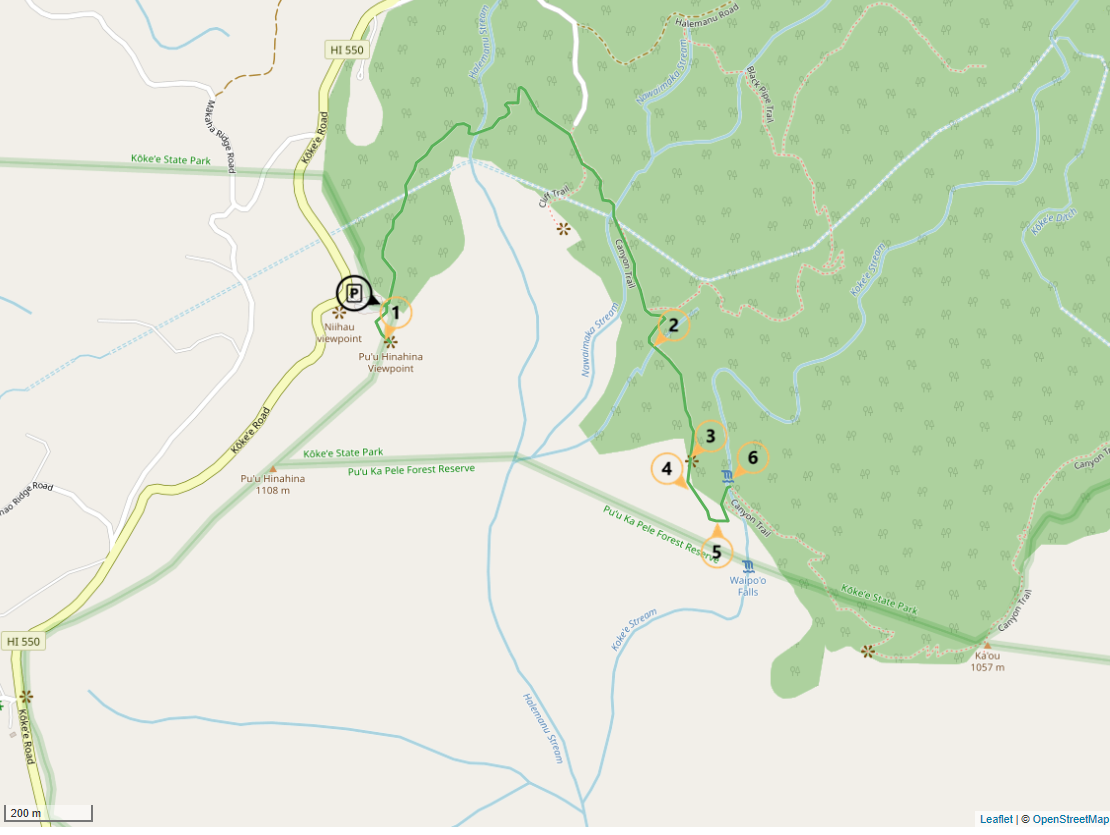
Task: Click the viewpoint symbol near Kōke'e Road bottom-left
Action: coord(26,696)
